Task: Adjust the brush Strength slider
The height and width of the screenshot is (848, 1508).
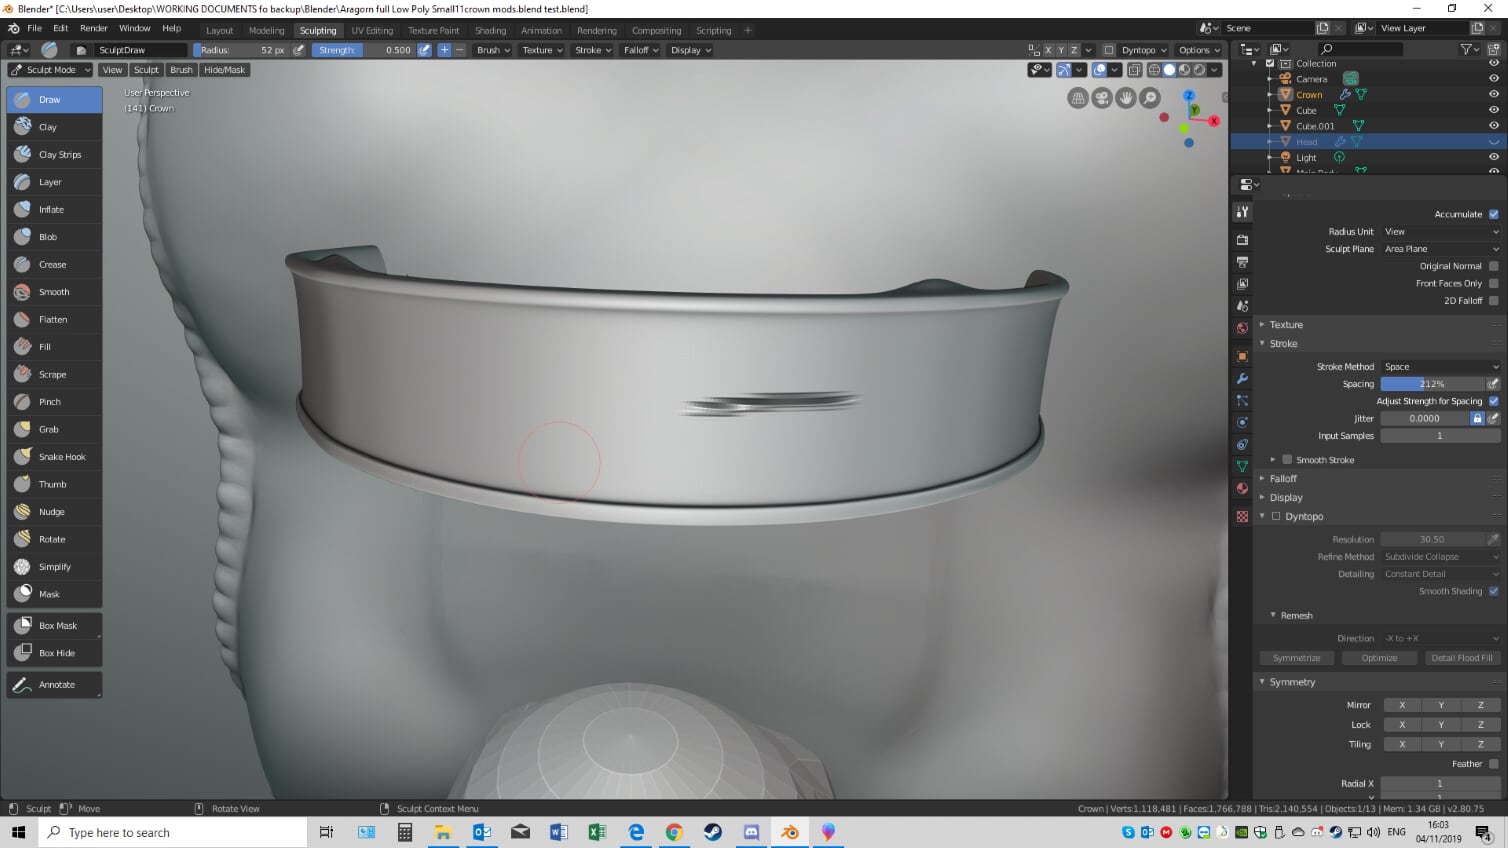Action: 364,50
